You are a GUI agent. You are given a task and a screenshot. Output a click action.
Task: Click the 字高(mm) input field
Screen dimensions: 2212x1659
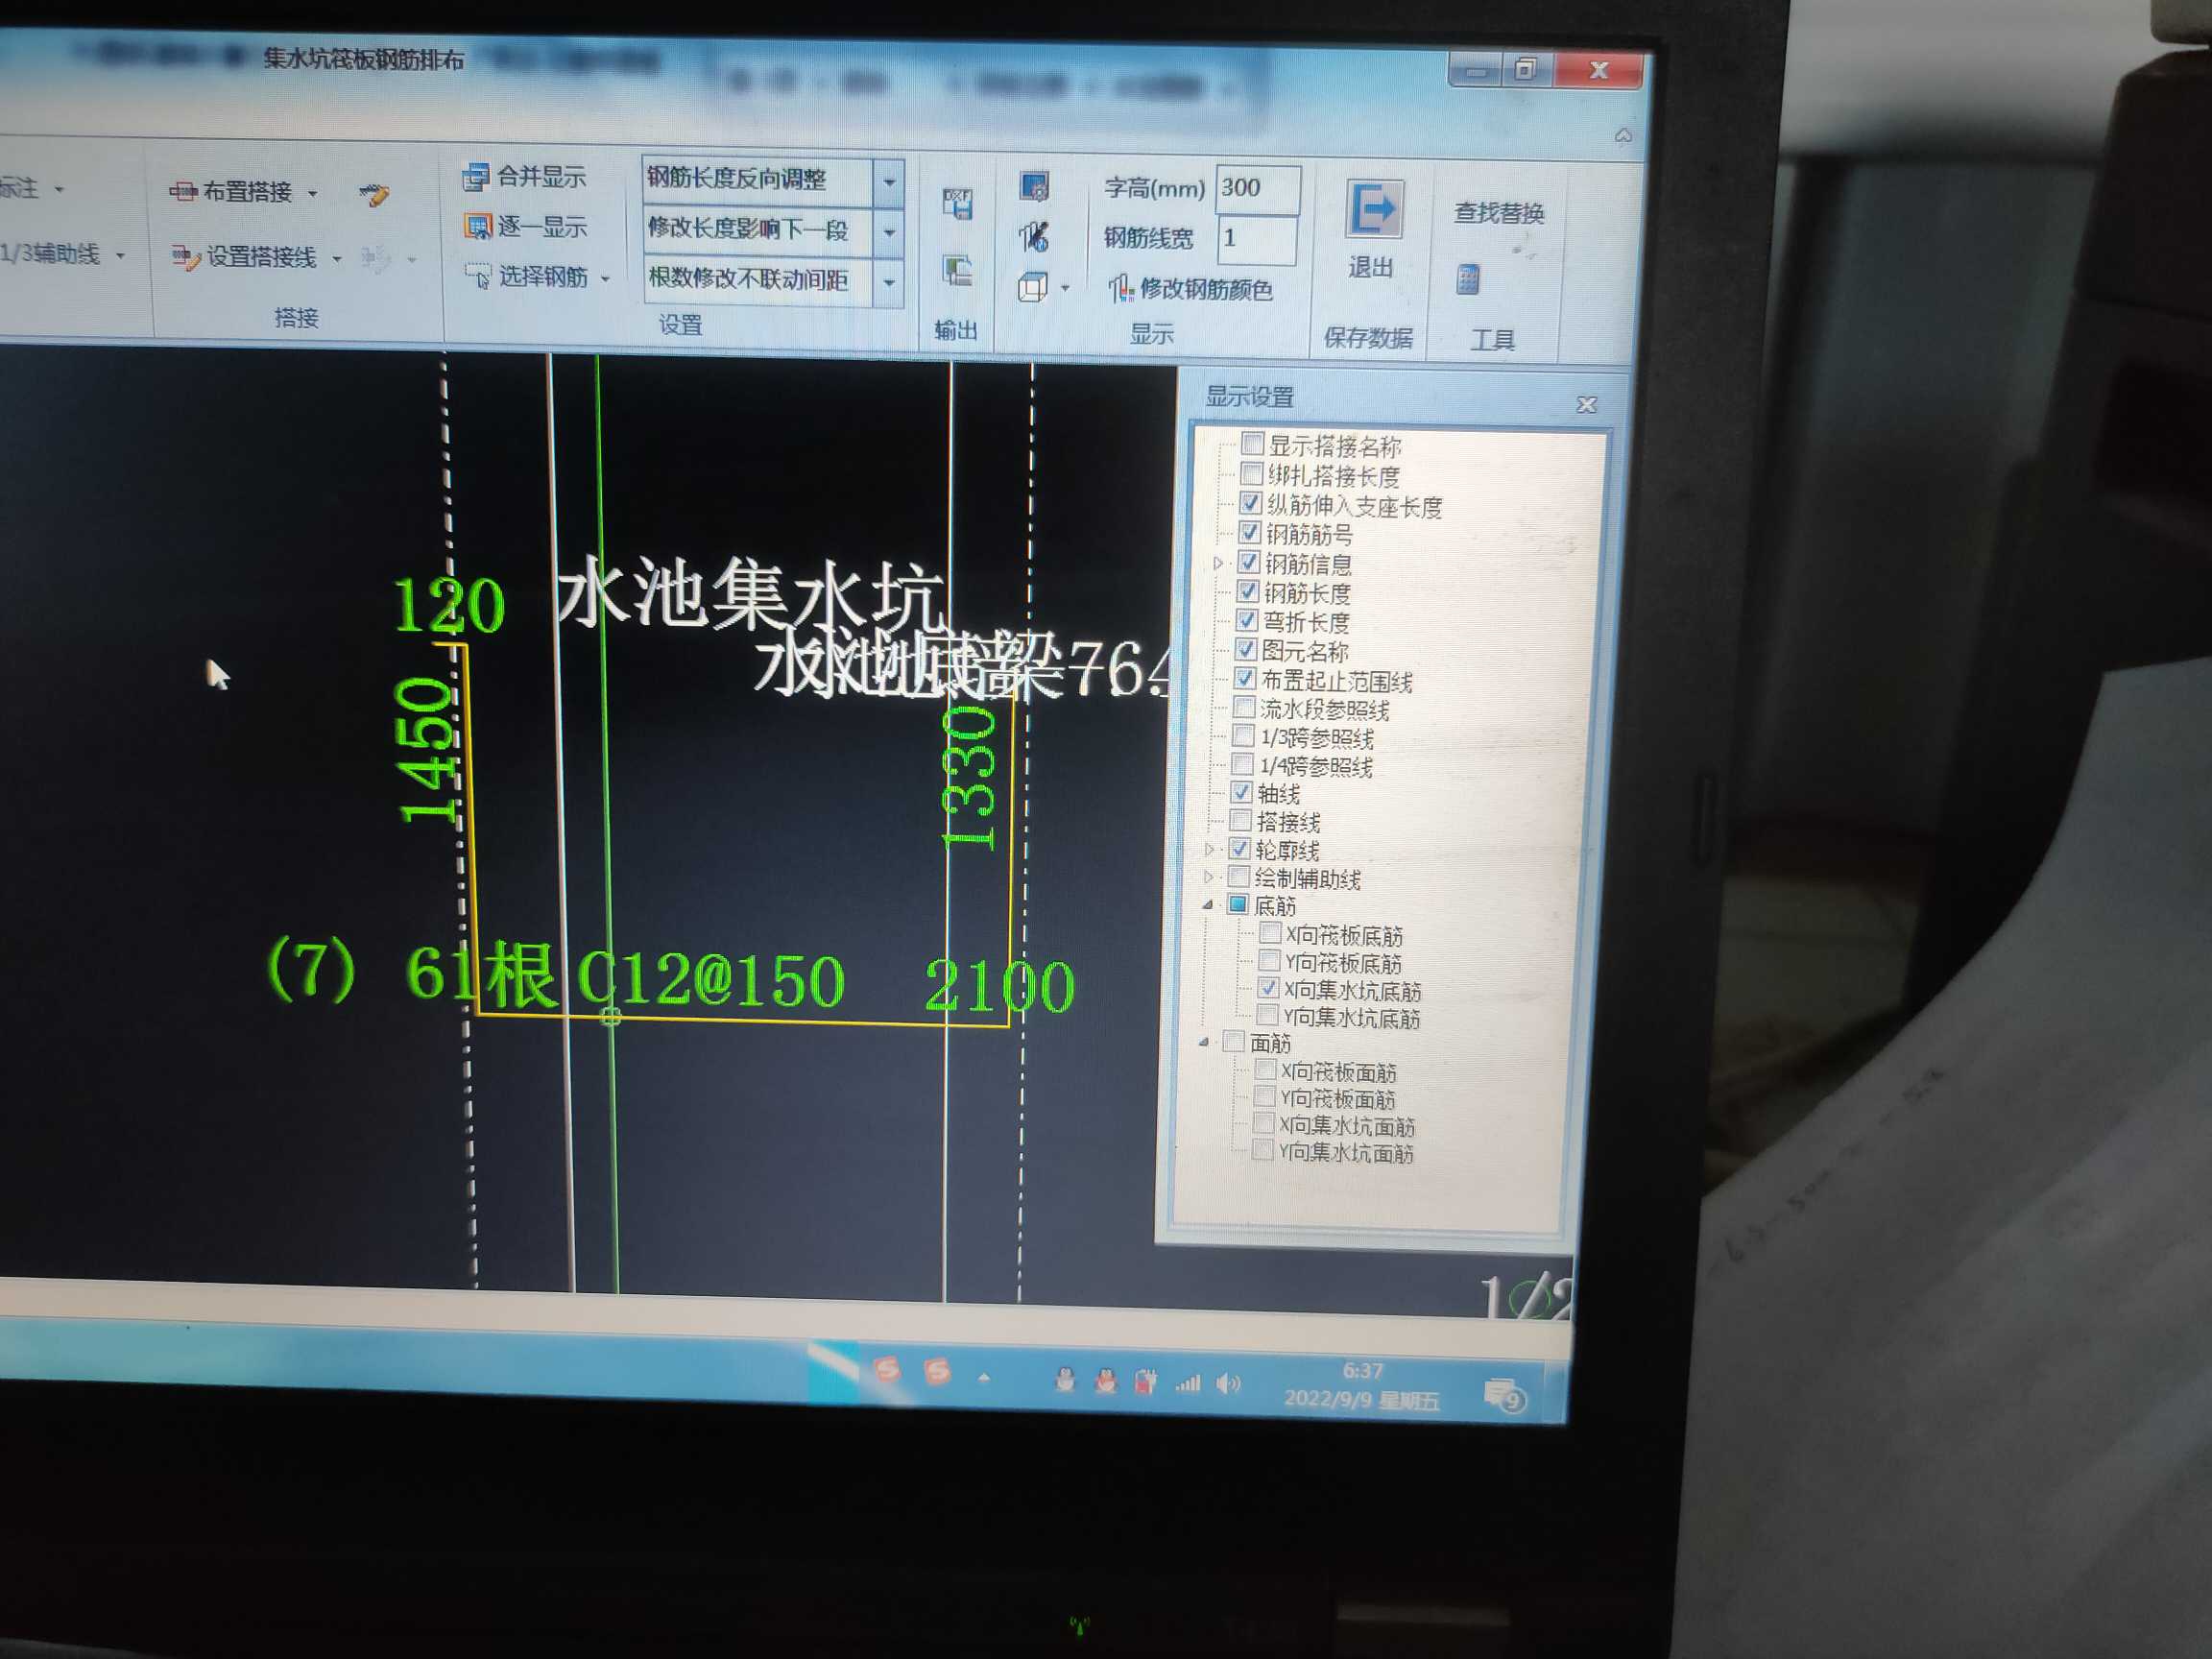[1258, 188]
